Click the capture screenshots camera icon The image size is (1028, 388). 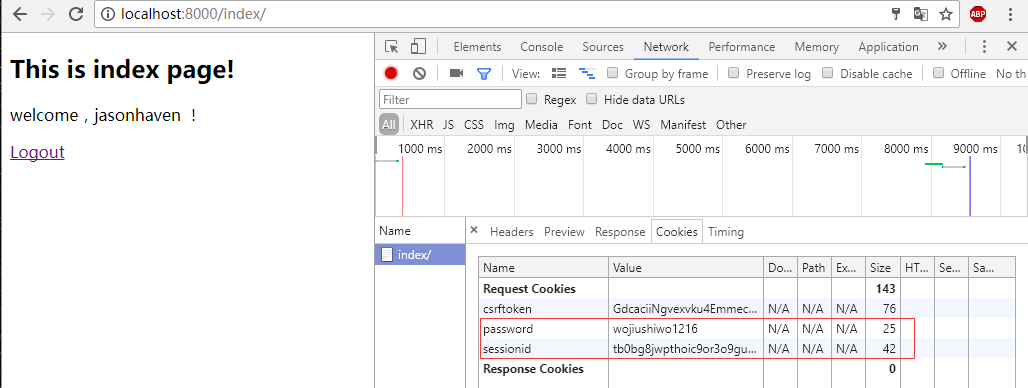pos(456,73)
